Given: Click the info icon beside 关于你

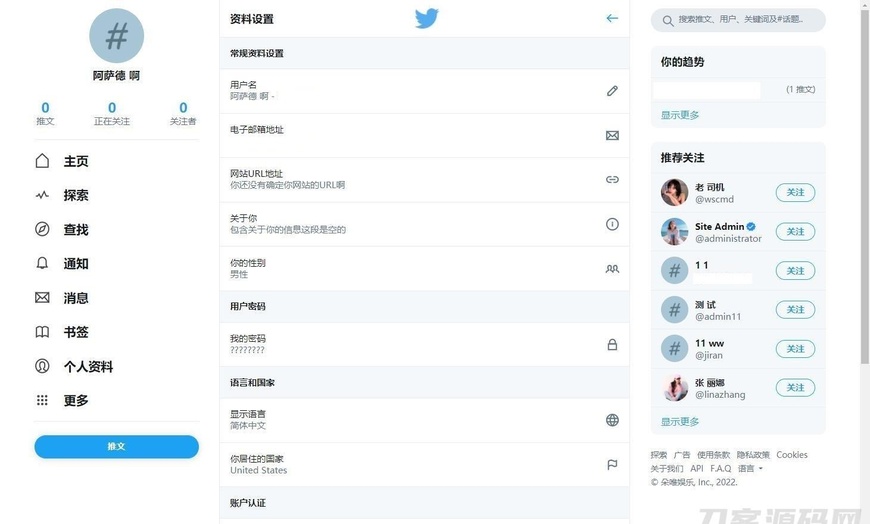Looking at the screenshot, I should 612,224.
